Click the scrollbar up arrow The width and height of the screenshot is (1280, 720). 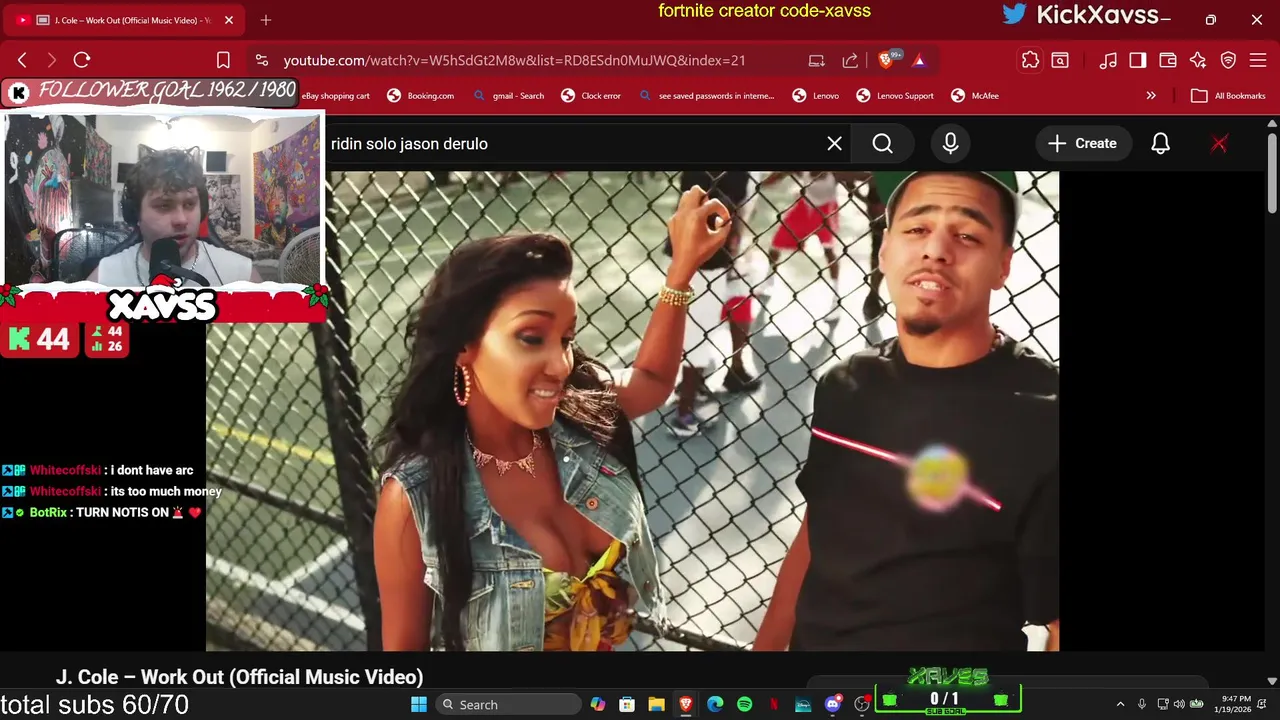point(1272,122)
